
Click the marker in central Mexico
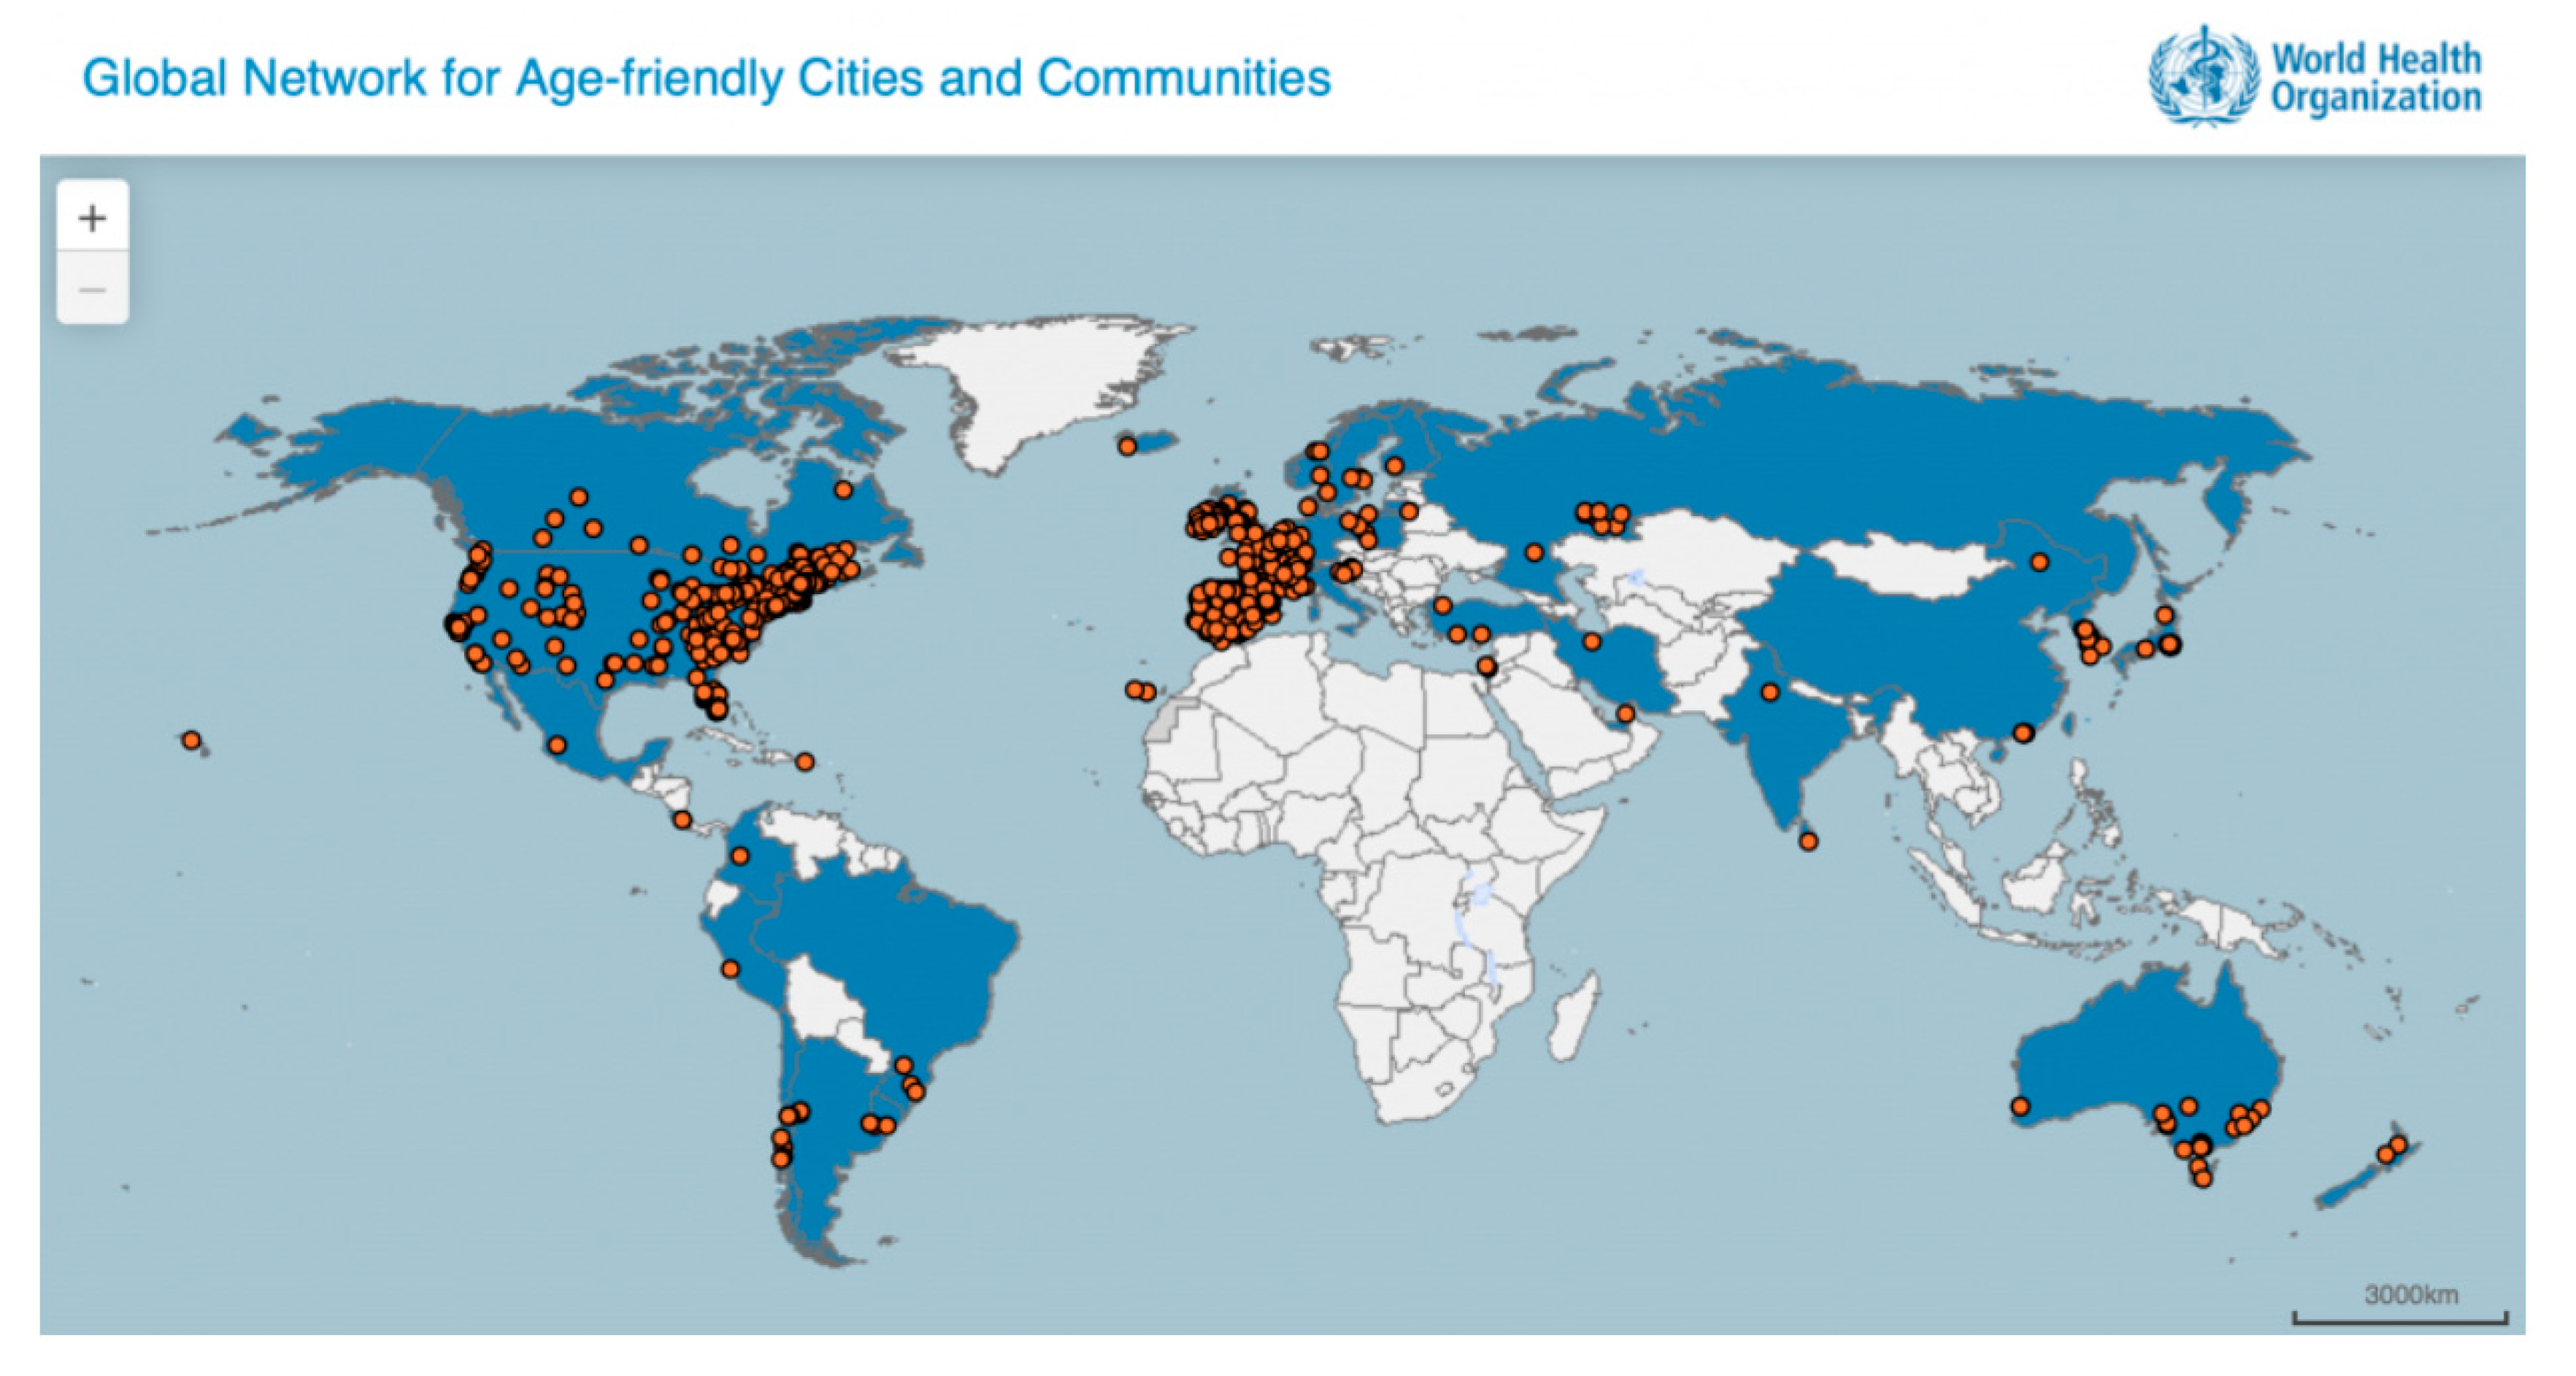click(557, 745)
